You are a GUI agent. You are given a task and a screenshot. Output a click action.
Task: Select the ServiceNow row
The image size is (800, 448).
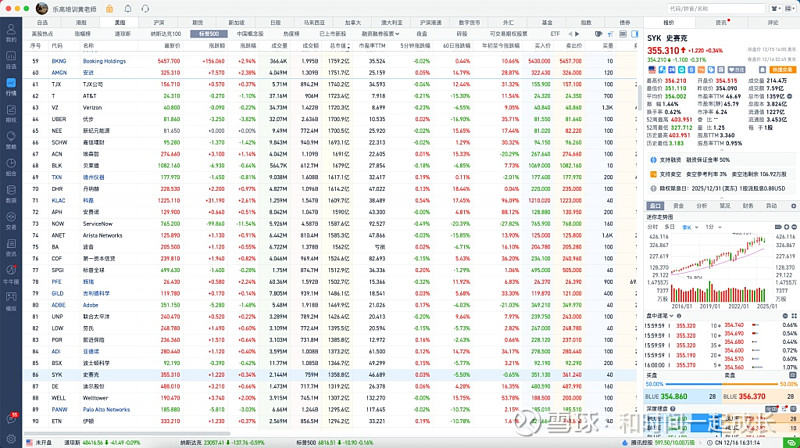coord(331,223)
